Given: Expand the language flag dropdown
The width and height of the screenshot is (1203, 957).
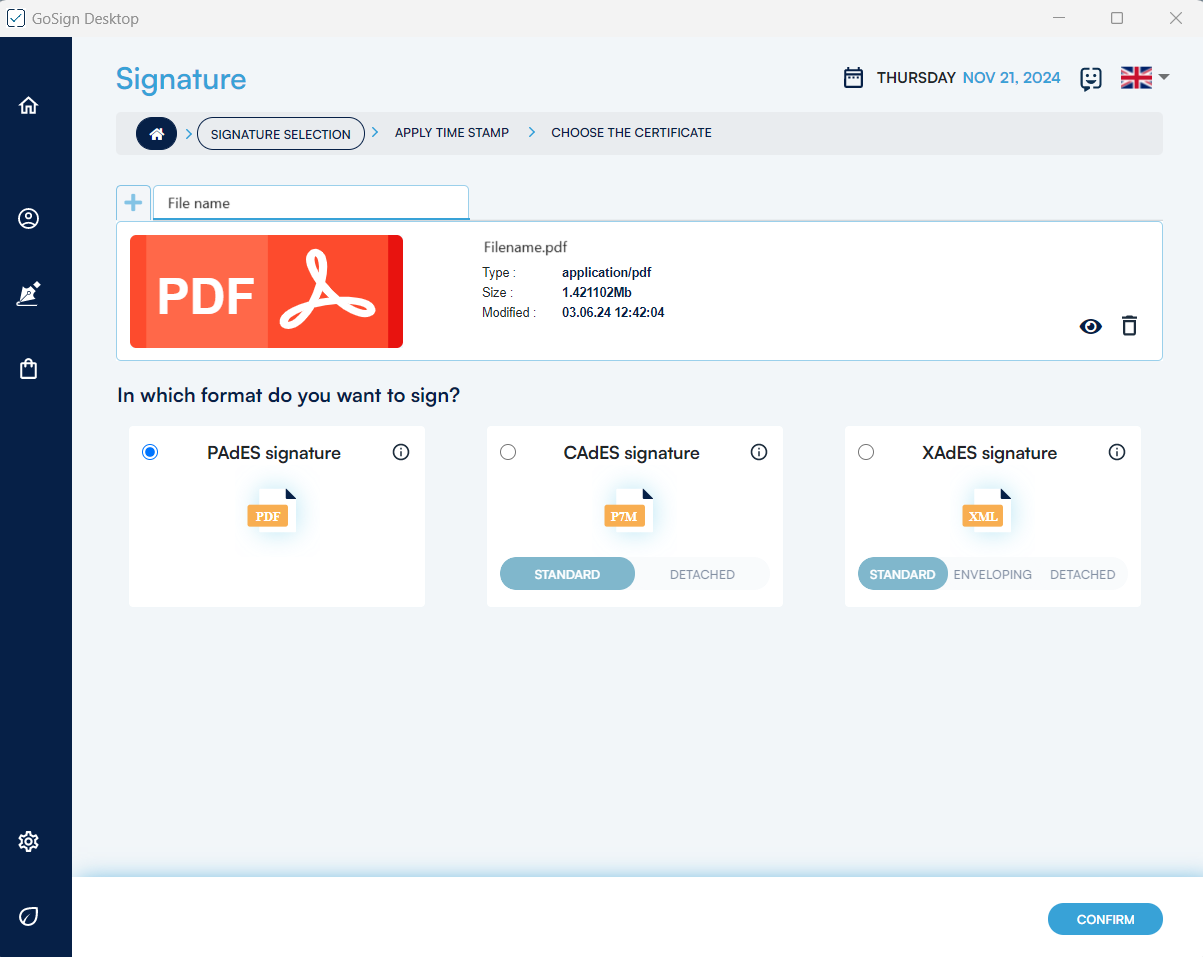Looking at the screenshot, I should point(1145,78).
